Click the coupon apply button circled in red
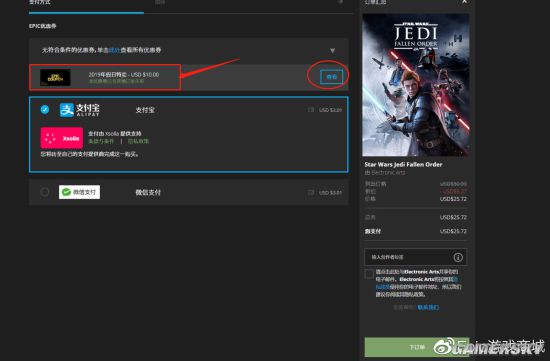The height and width of the screenshot is (361, 550). point(331,77)
